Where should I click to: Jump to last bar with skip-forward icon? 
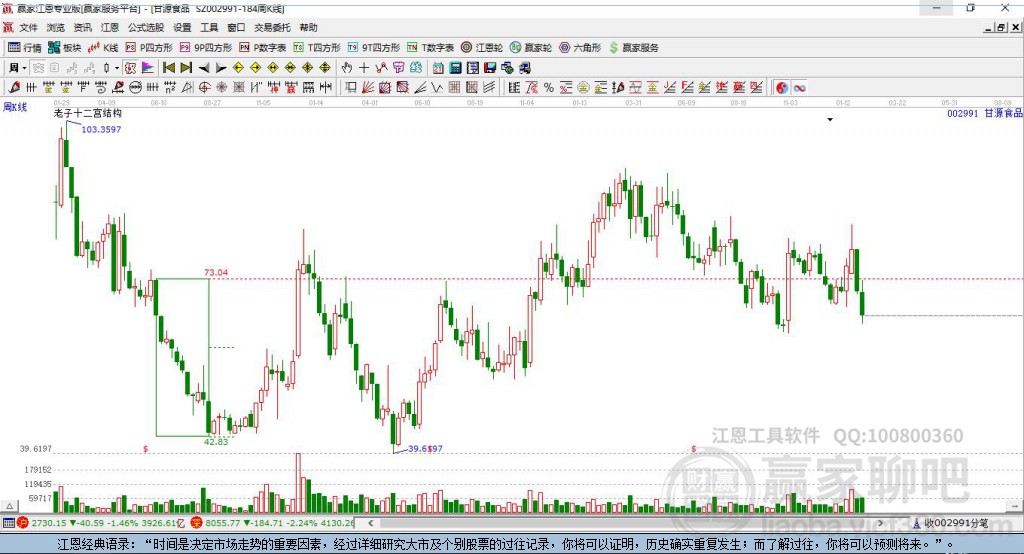(186, 68)
